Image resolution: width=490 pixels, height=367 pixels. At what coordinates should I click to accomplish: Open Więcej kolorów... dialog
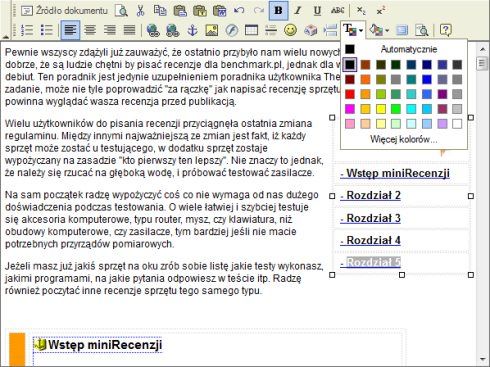pyautogui.click(x=404, y=139)
